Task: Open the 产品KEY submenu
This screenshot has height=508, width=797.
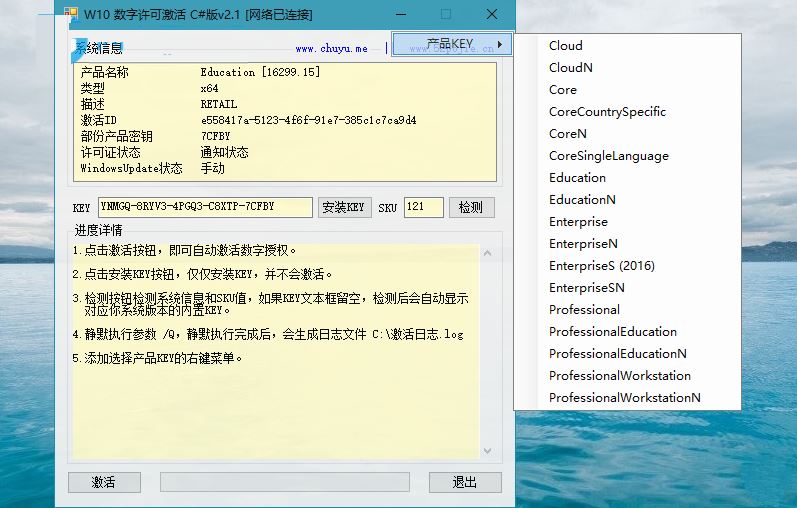Action: (452, 44)
